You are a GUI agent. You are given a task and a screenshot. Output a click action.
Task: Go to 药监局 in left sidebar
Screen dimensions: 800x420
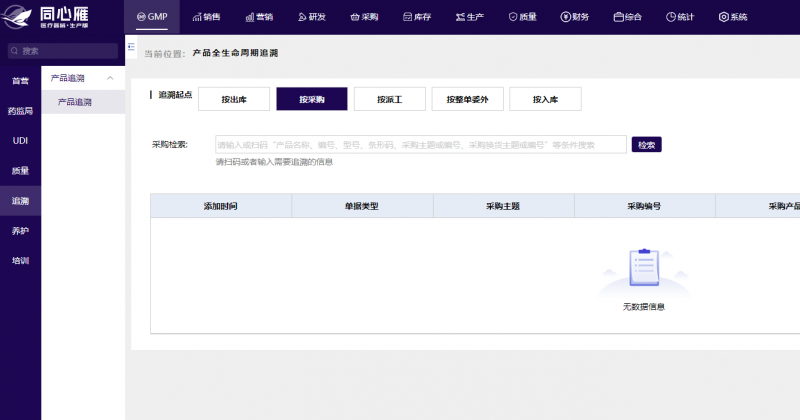click(20, 111)
